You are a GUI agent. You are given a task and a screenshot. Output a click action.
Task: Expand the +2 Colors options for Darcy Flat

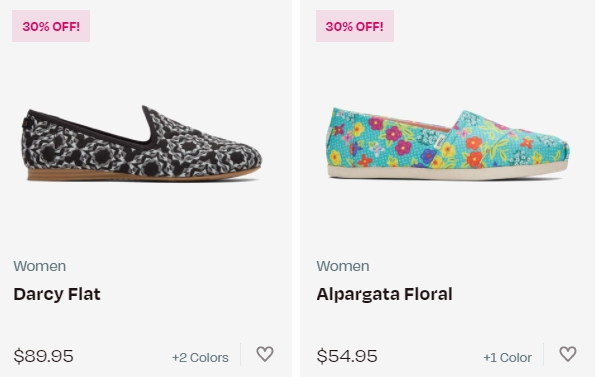tap(200, 357)
